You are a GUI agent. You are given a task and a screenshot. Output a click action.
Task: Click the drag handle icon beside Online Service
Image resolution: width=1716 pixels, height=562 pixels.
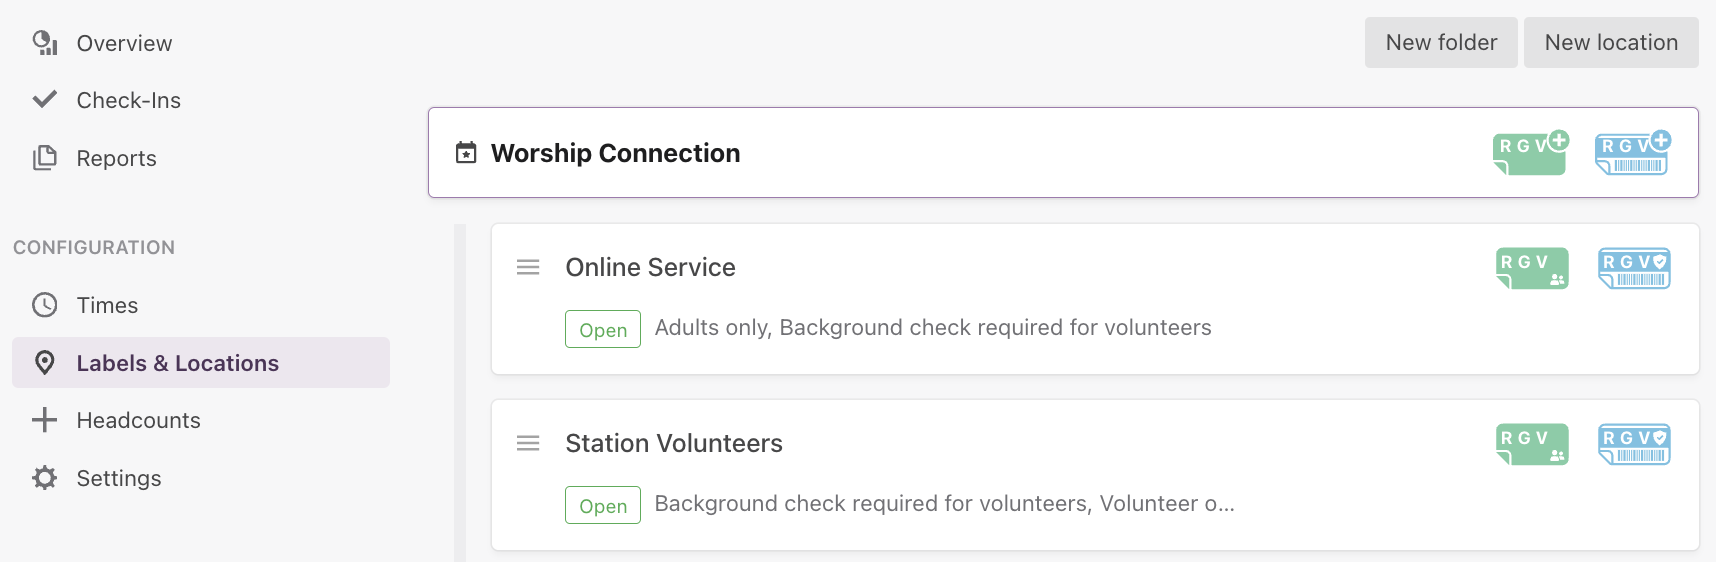[528, 267]
